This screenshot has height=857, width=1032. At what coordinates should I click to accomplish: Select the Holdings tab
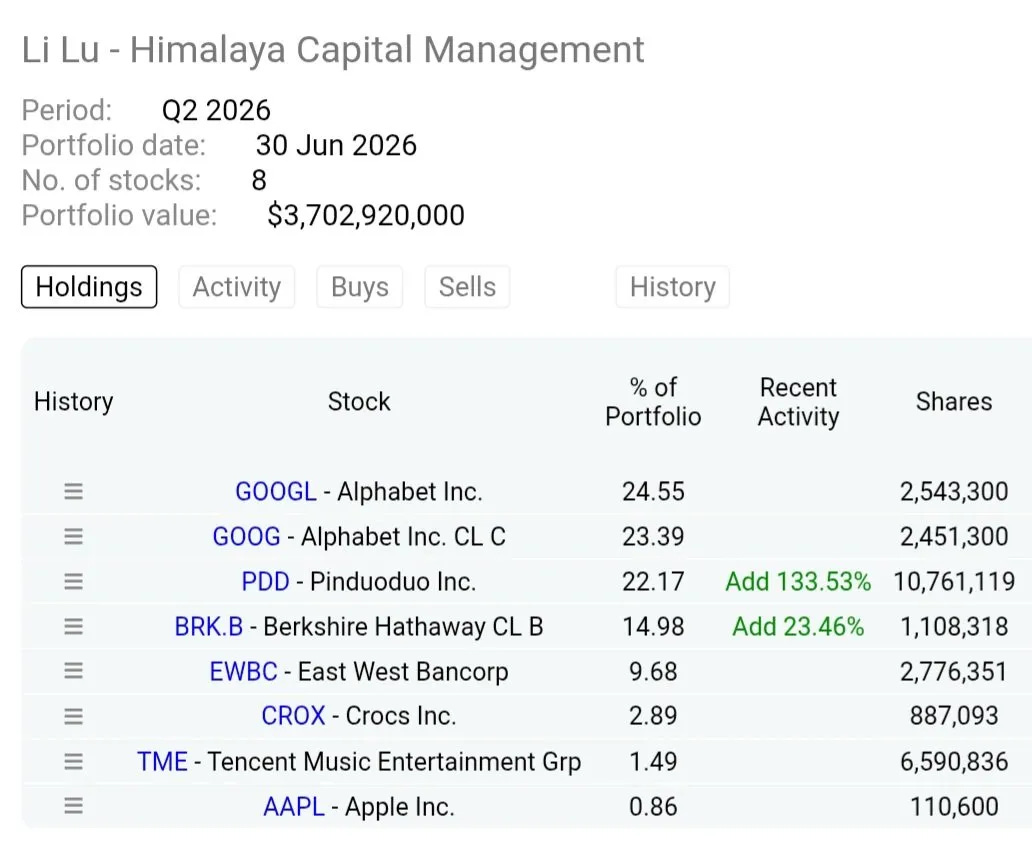89,287
